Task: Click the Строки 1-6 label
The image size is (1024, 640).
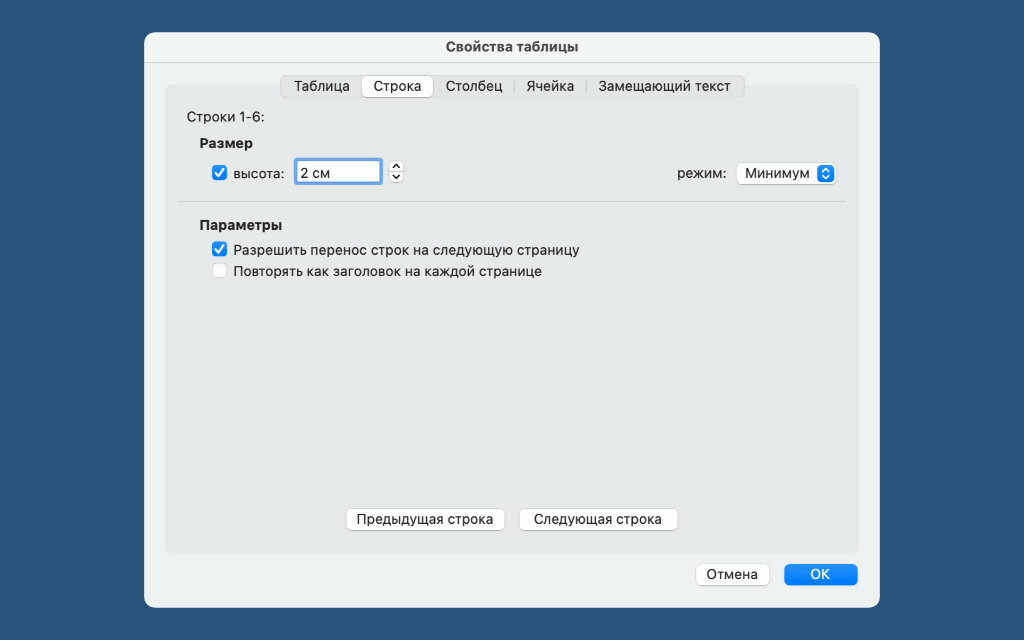Action: click(225, 116)
